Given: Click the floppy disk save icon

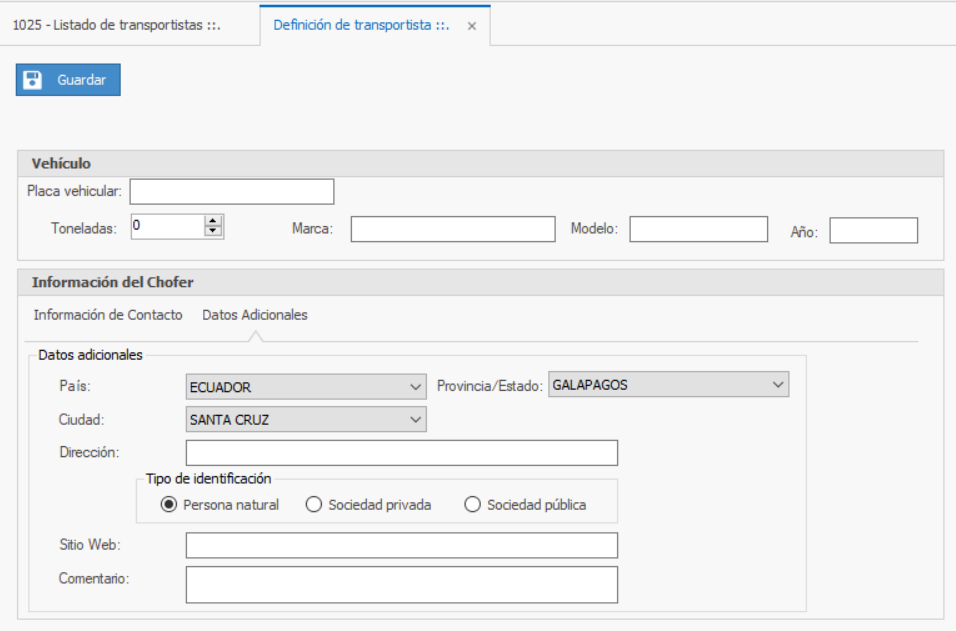Looking at the screenshot, I should tap(33, 80).
